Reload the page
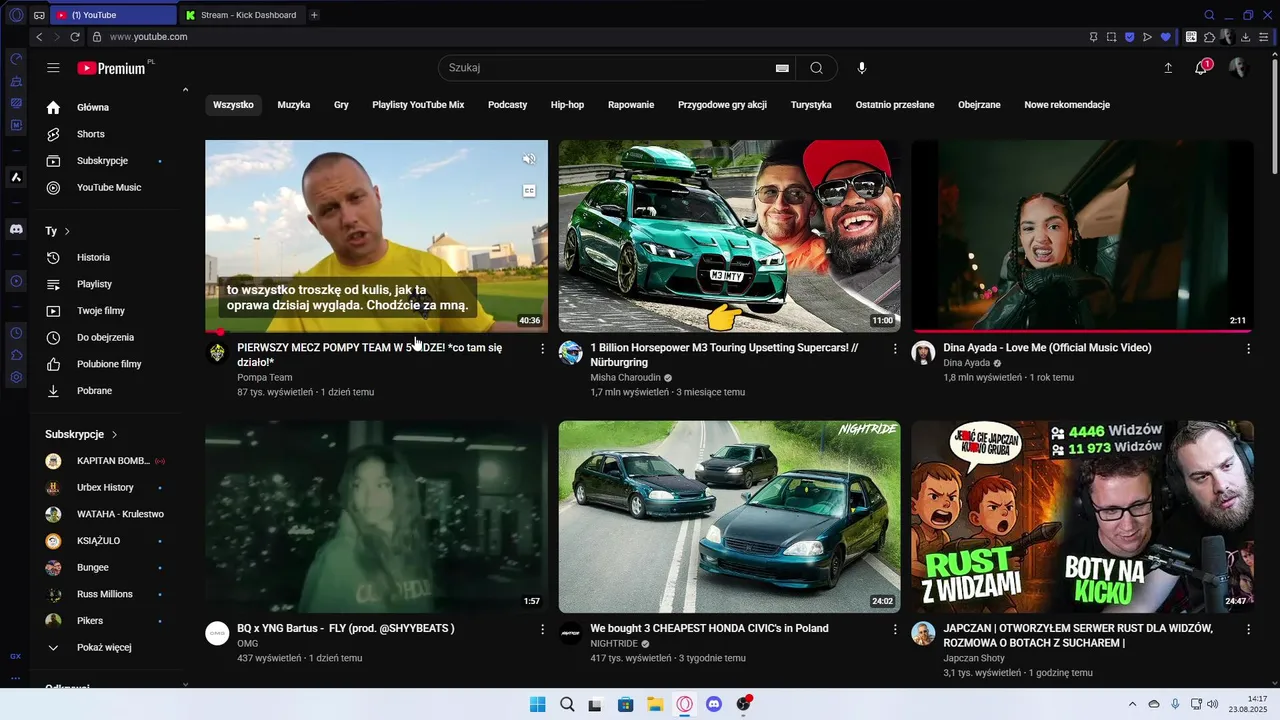This screenshot has width=1280, height=720. [x=75, y=37]
